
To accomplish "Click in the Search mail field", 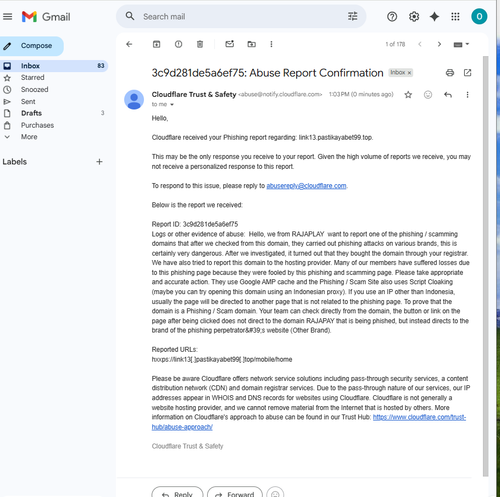I will pyautogui.click(x=242, y=16).
